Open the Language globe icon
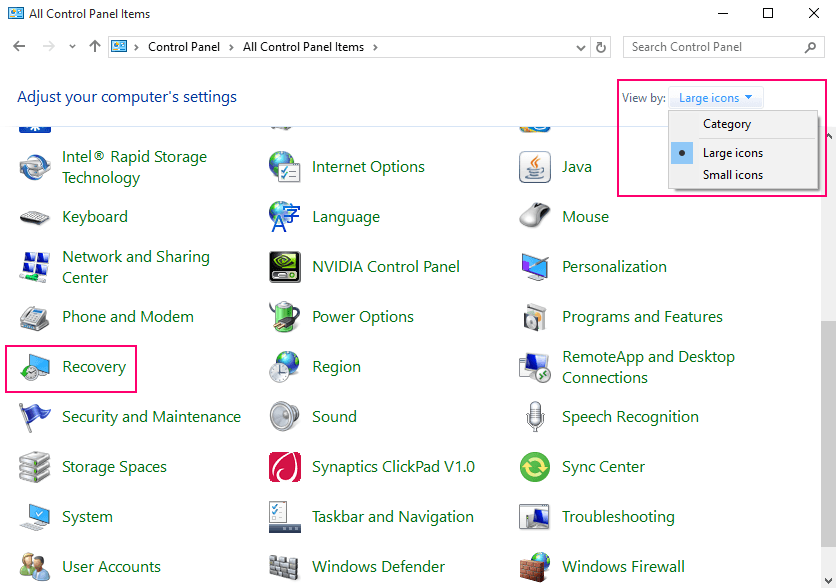Viewport: 836px width, 588px height. [284, 216]
